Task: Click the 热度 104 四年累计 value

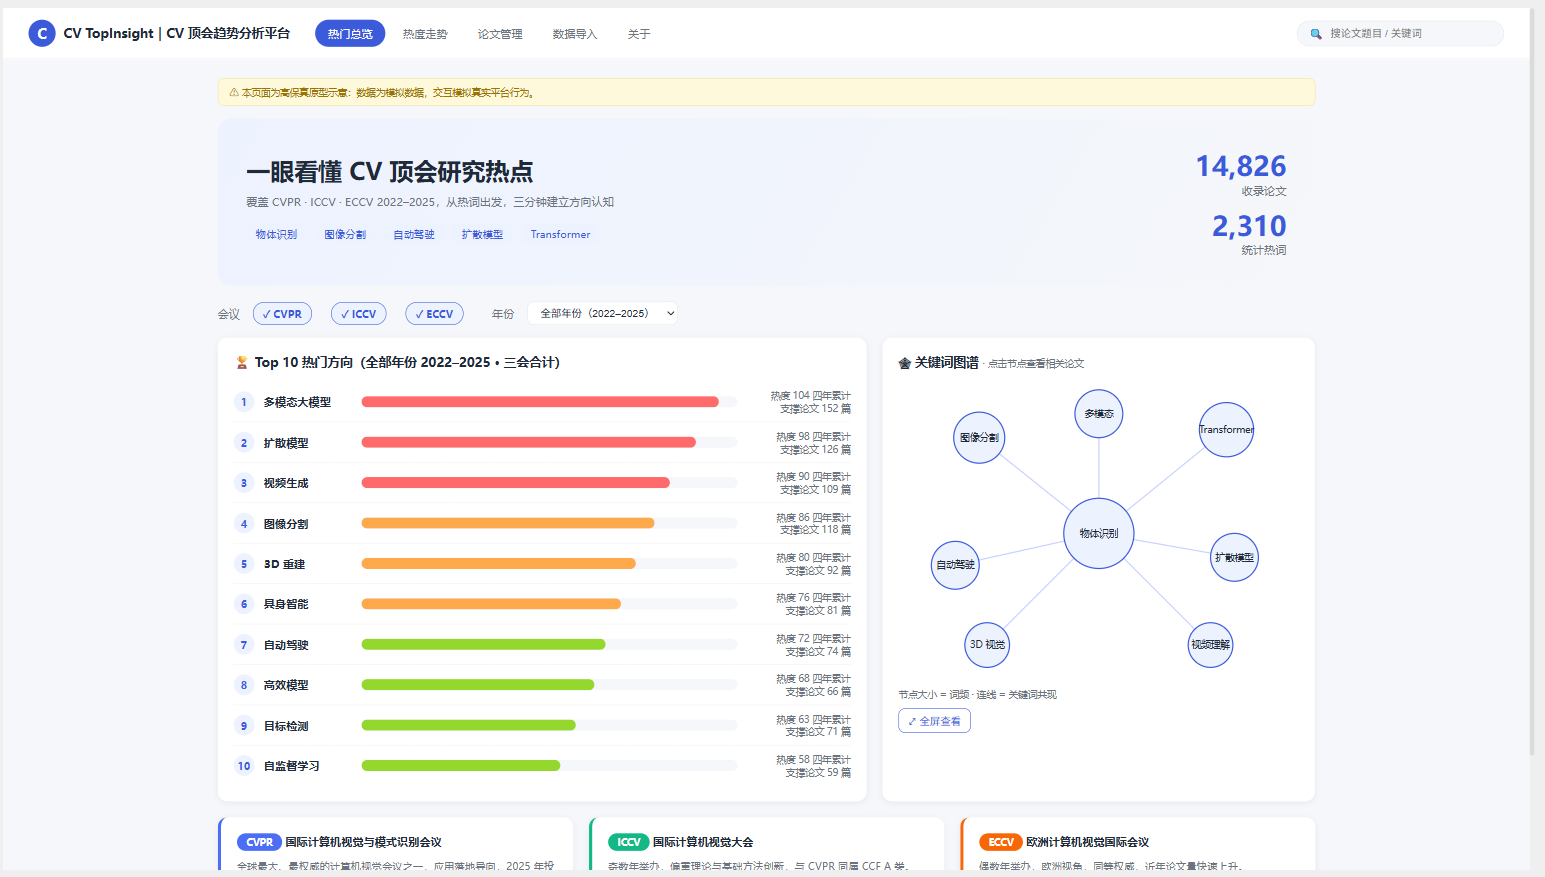Action: click(810, 396)
